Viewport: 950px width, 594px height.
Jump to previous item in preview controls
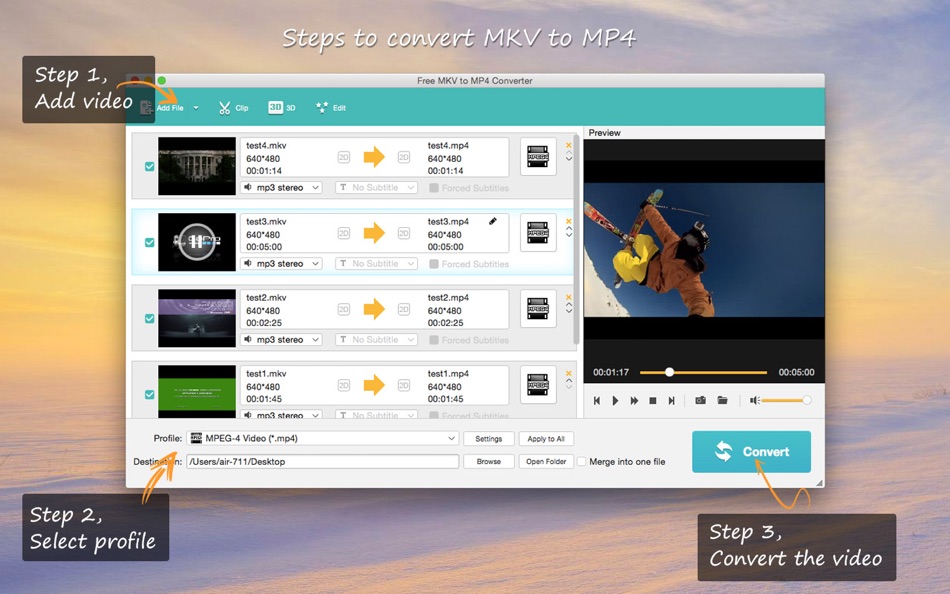(597, 401)
